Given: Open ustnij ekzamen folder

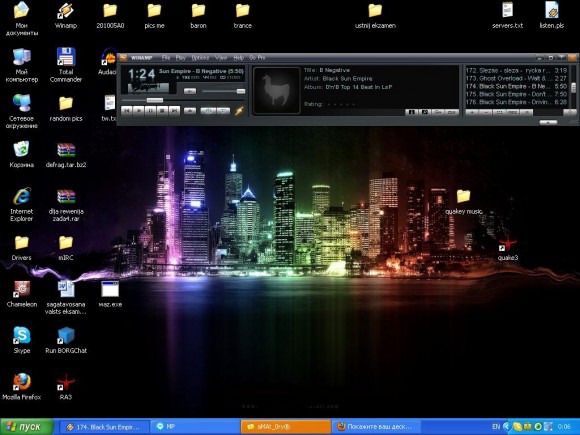Looking at the screenshot, I should [375, 16].
